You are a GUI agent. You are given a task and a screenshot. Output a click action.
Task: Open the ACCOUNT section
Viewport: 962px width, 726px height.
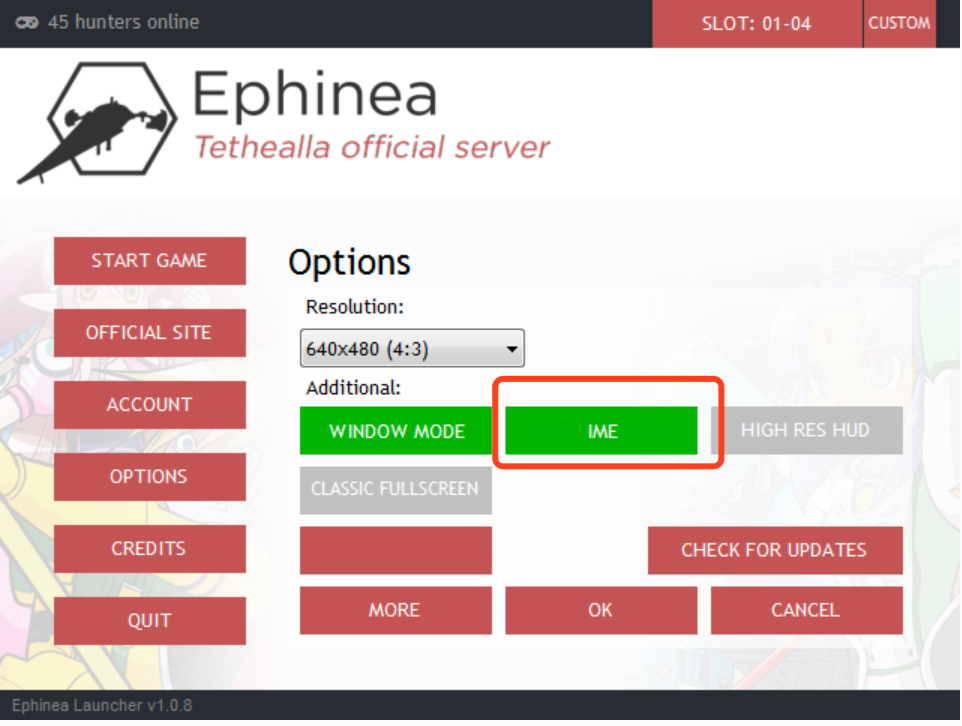pos(149,405)
